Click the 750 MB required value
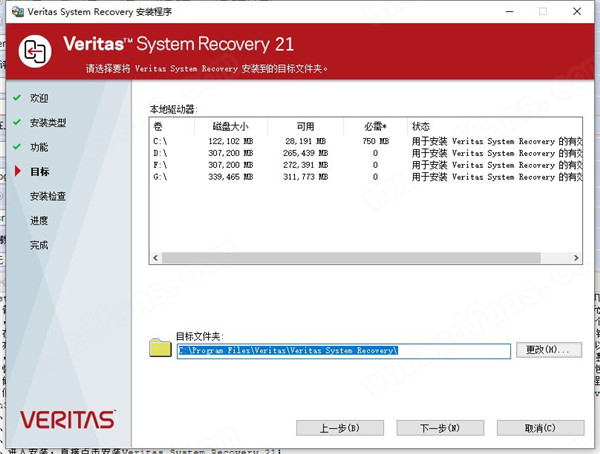Viewport: 600px width, 454px height. pos(375,141)
